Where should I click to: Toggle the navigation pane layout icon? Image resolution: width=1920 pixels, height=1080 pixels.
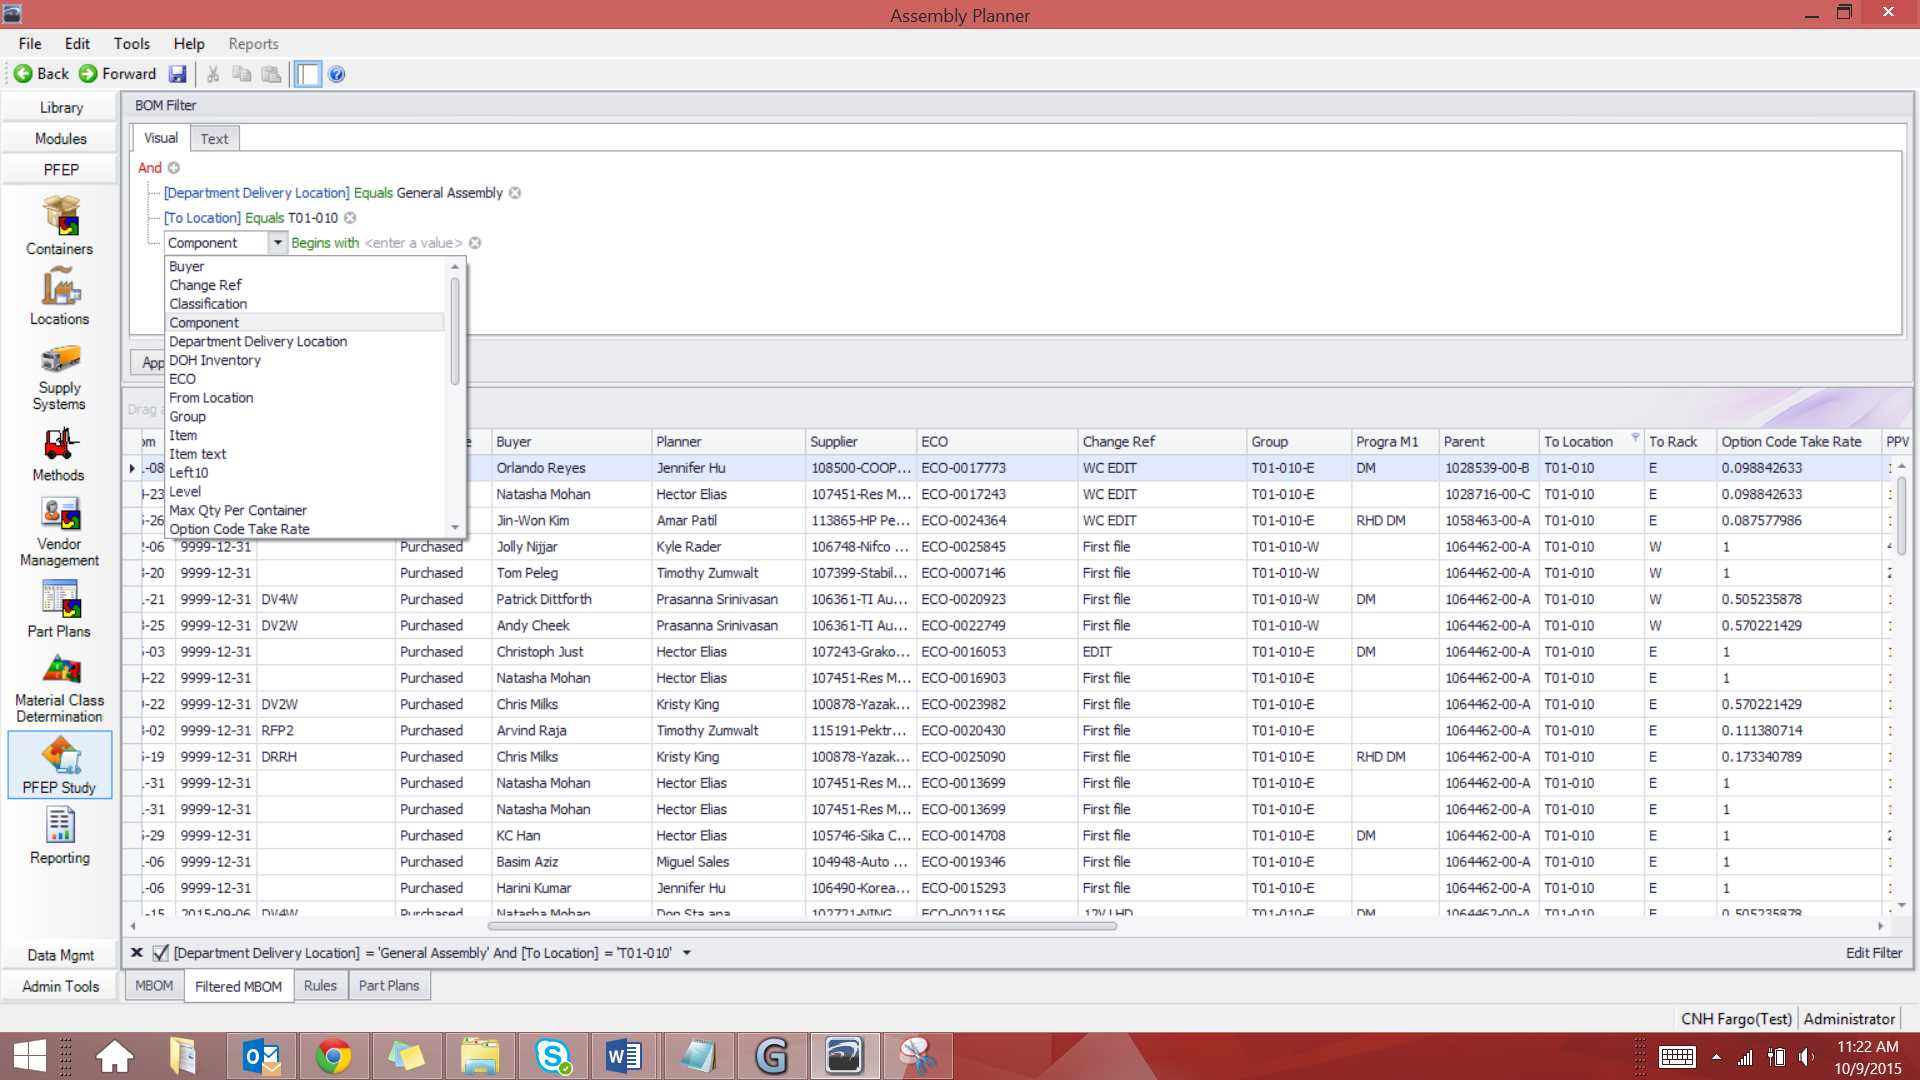[x=308, y=74]
